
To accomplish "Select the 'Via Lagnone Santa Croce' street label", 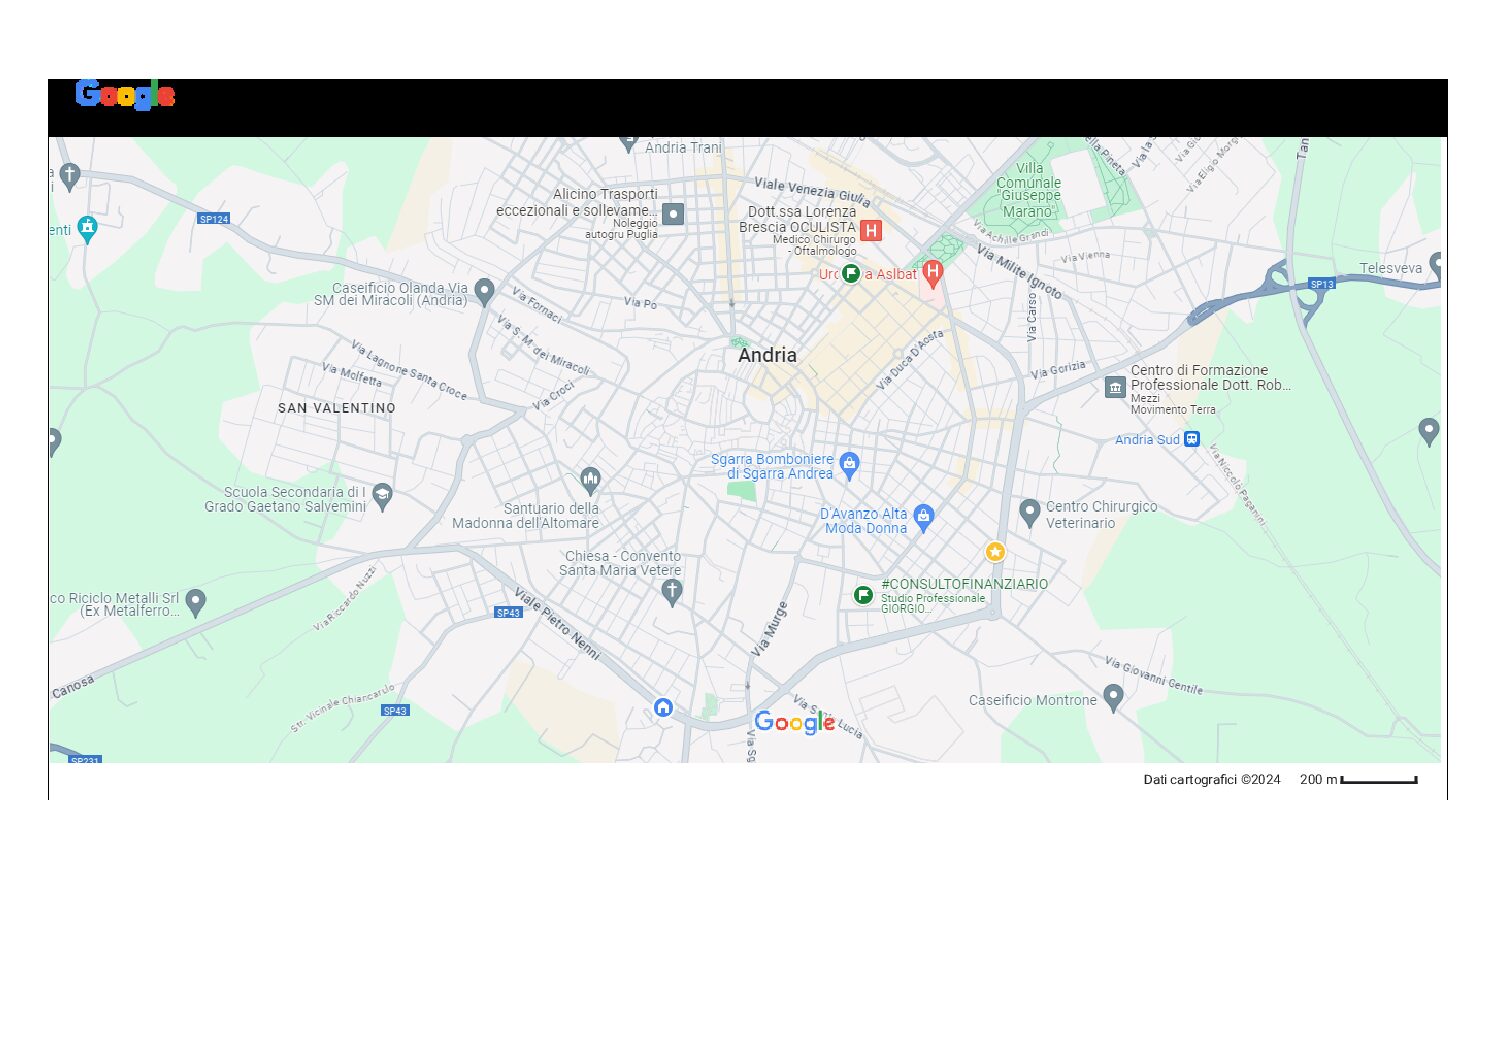I will [x=408, y=370].
